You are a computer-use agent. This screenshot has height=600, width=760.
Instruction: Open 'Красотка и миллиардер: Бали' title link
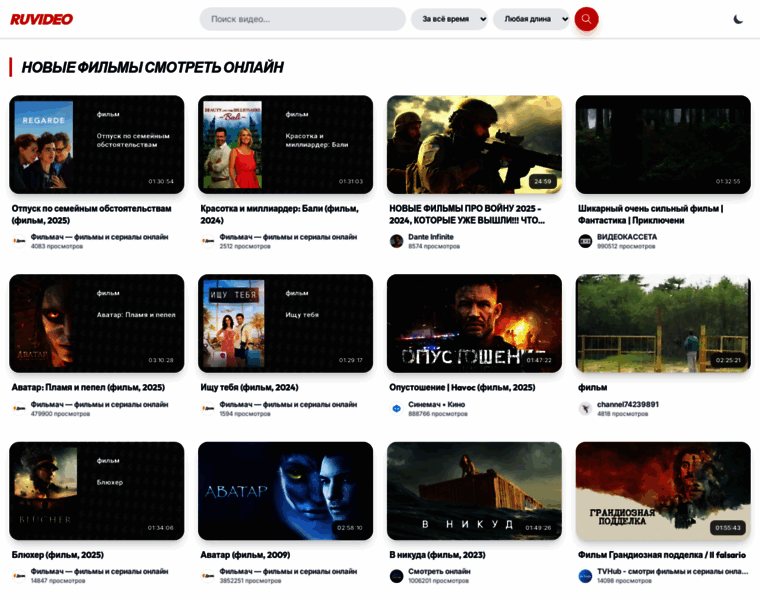[279, 213]
